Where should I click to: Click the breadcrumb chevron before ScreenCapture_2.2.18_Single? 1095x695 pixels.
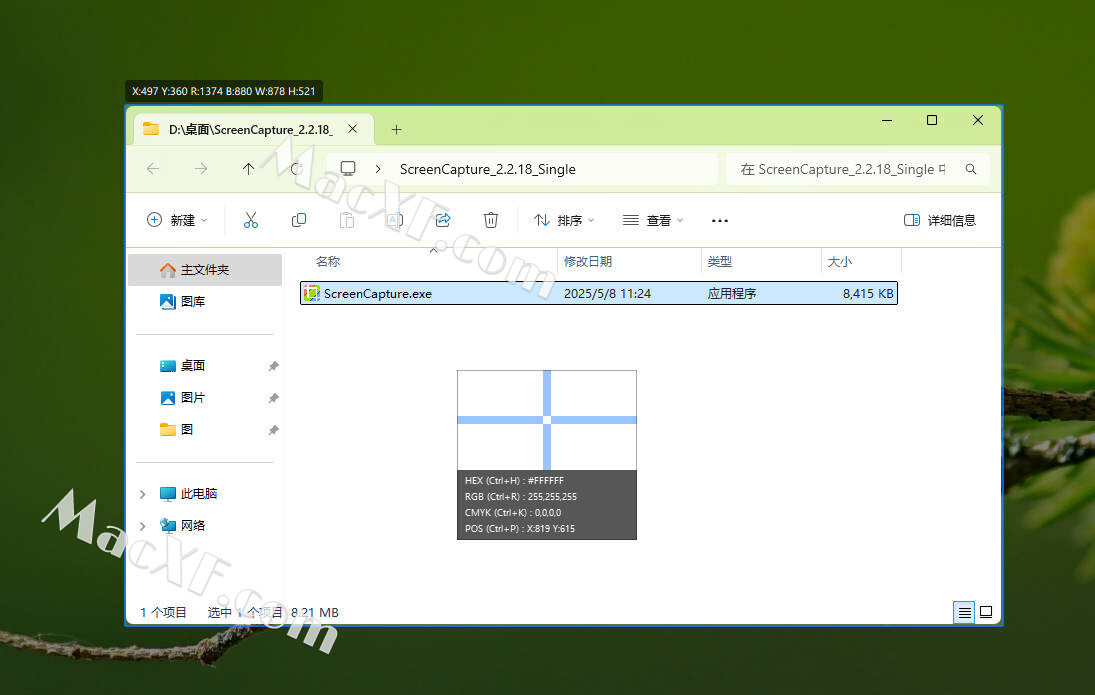click(378, 168)
